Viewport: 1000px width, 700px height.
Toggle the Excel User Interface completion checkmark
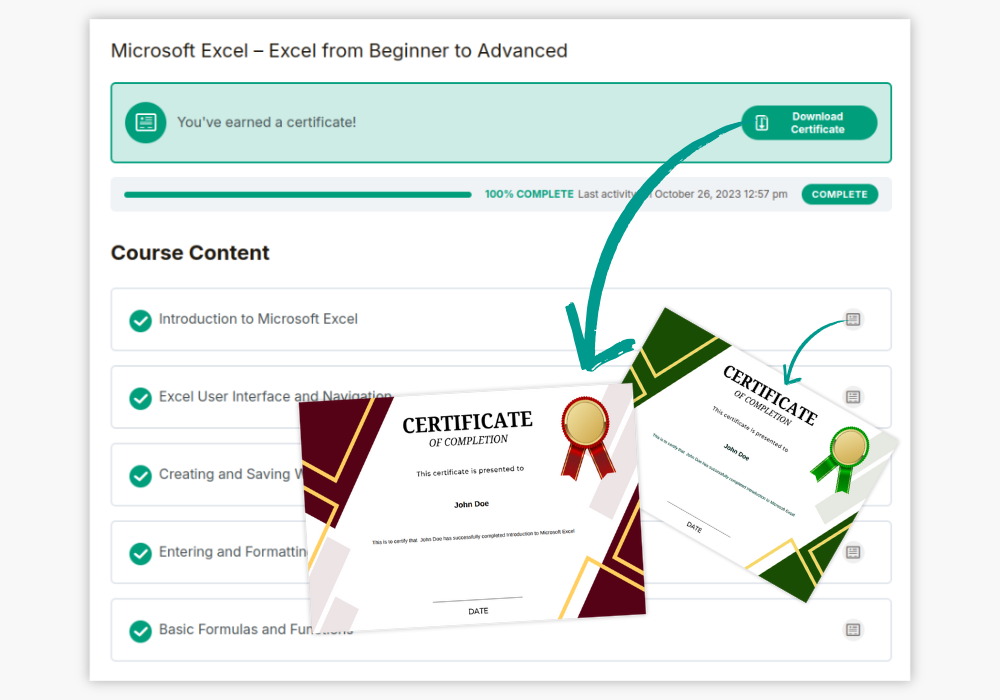pyautogui.click(x=141, y=397)
